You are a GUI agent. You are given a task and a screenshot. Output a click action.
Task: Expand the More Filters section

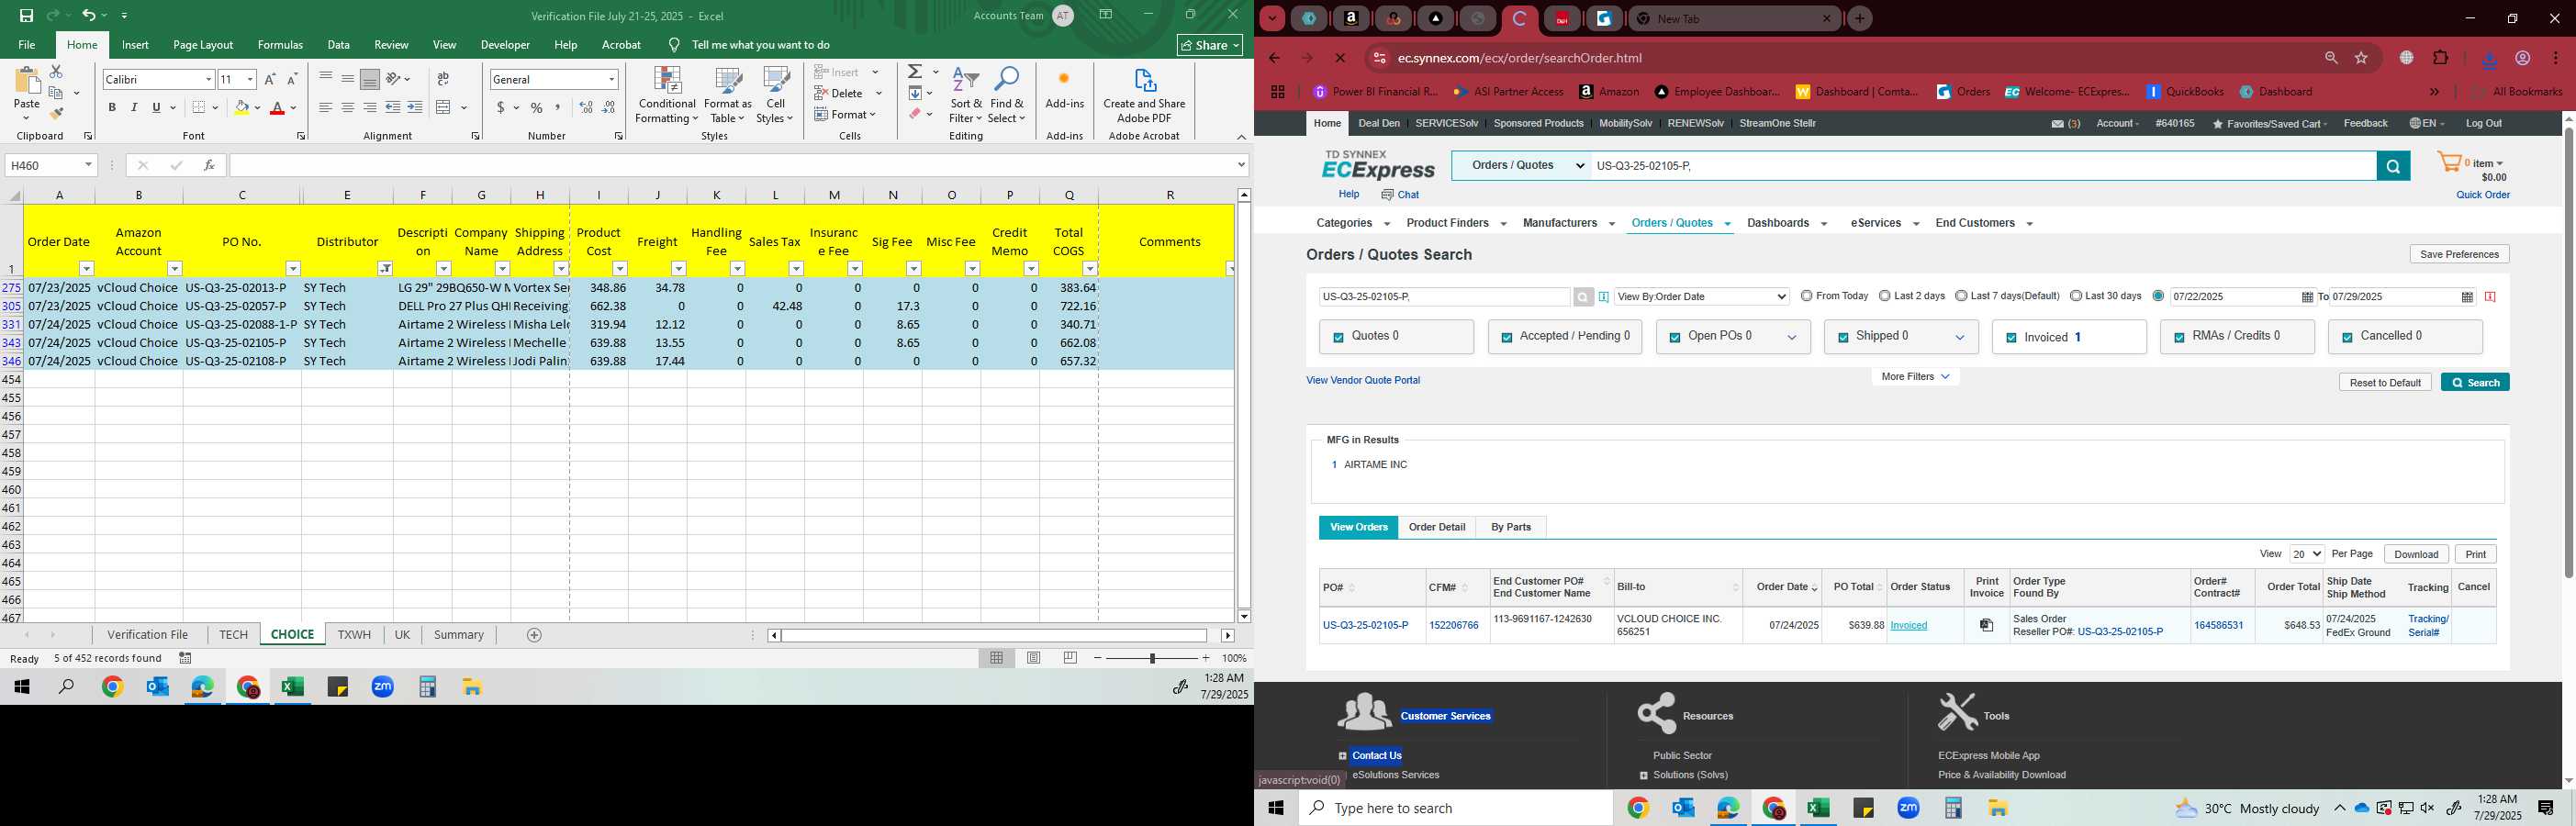click(x=1915, y=377)
